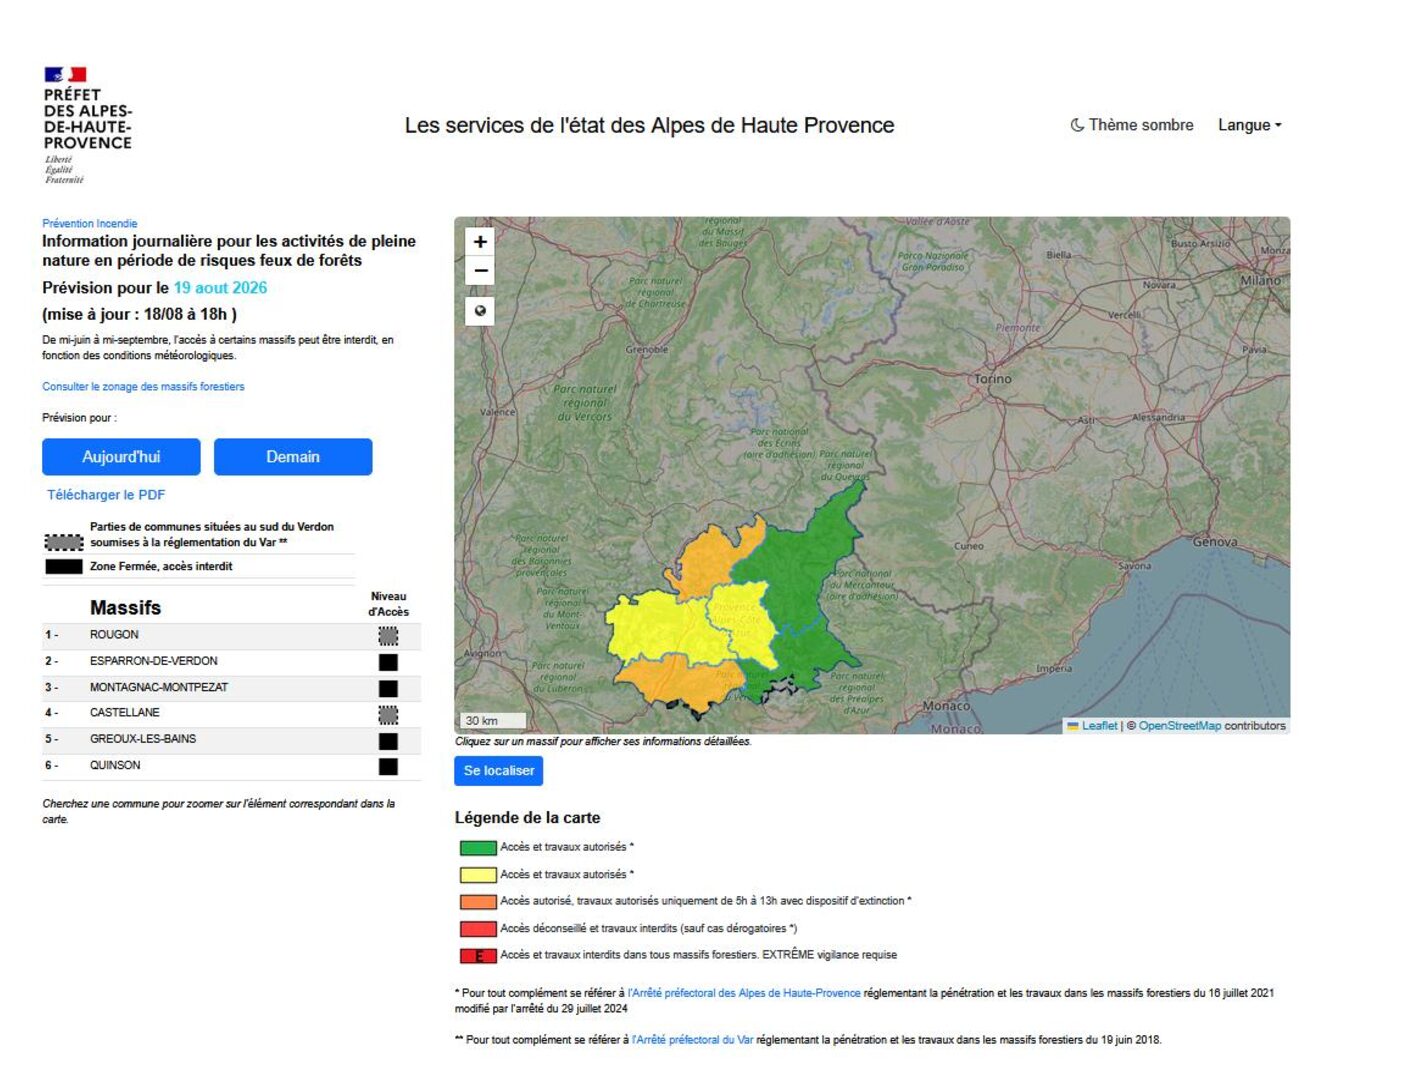Click the 30 km map scale indicator
1408x1088 pixels.
click(493, 720)
